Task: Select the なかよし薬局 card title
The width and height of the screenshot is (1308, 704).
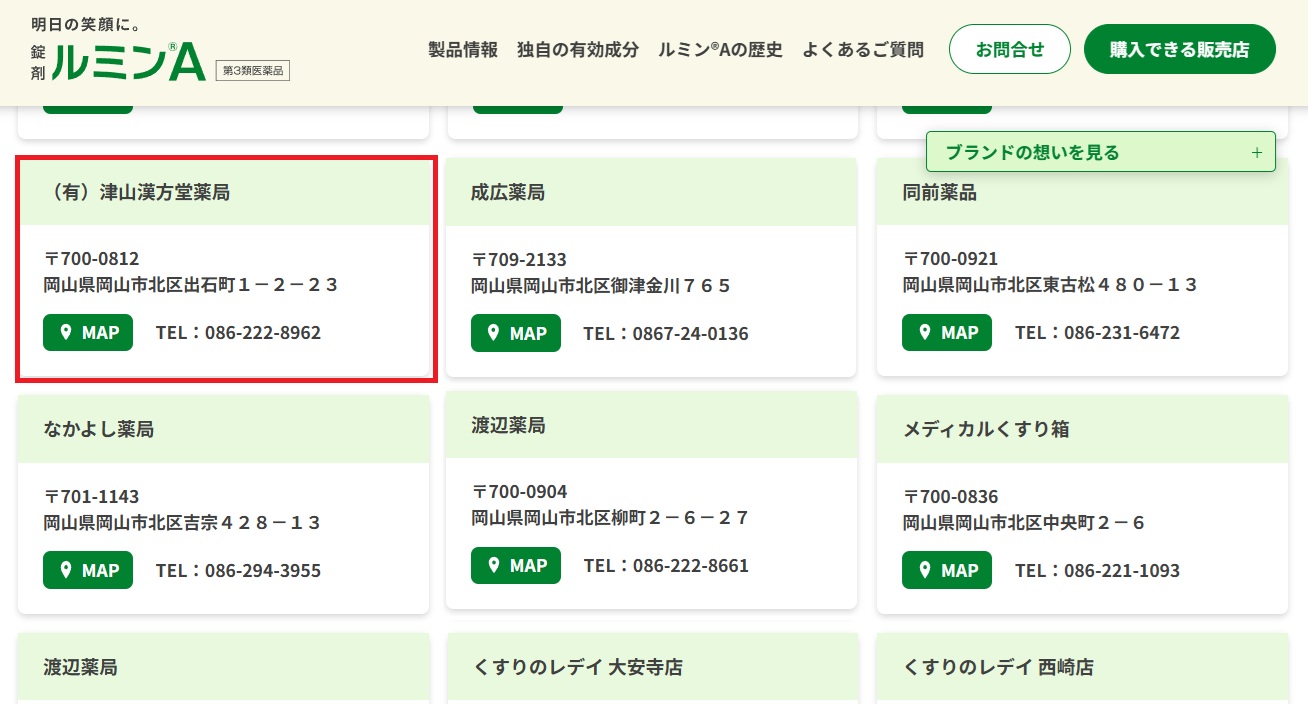Action: (99, 429)
